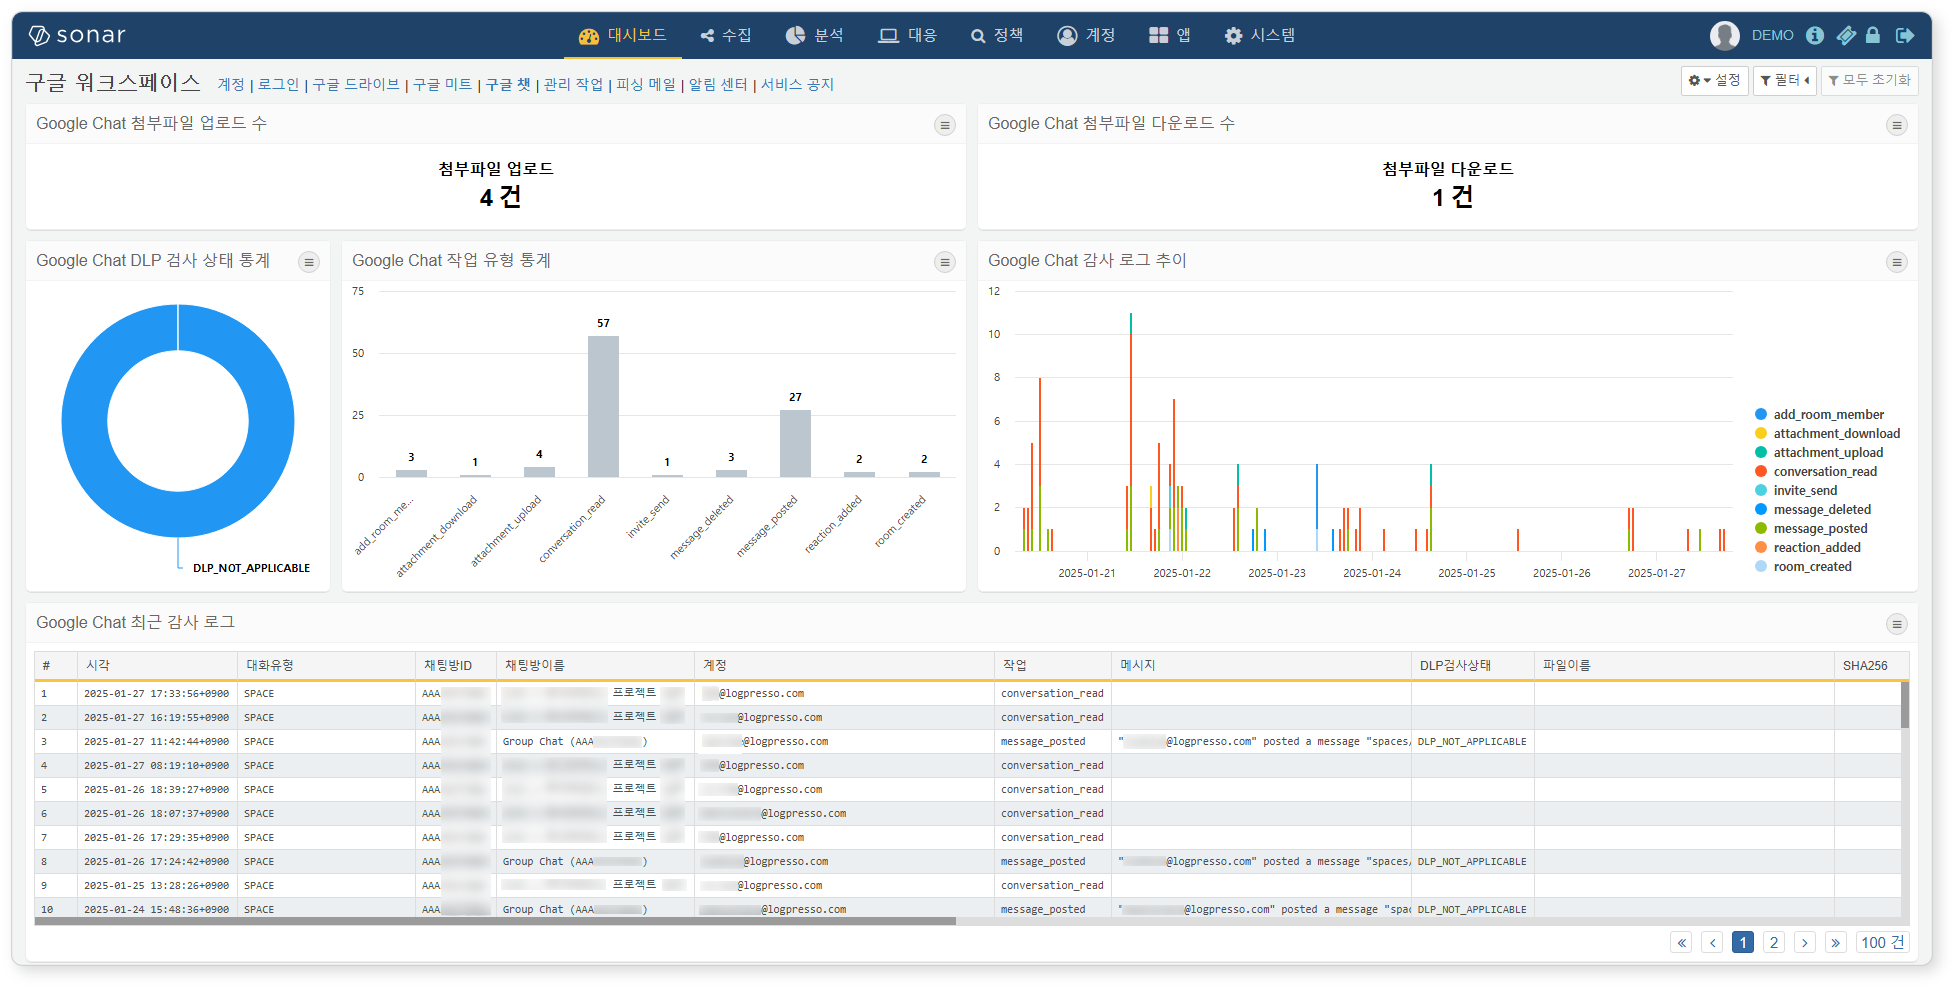Open menu of DLP status statistics panel
Image resolution: width=1955 pixels, height=988 pixels.
pyautogui.click(x=309, y=262)
